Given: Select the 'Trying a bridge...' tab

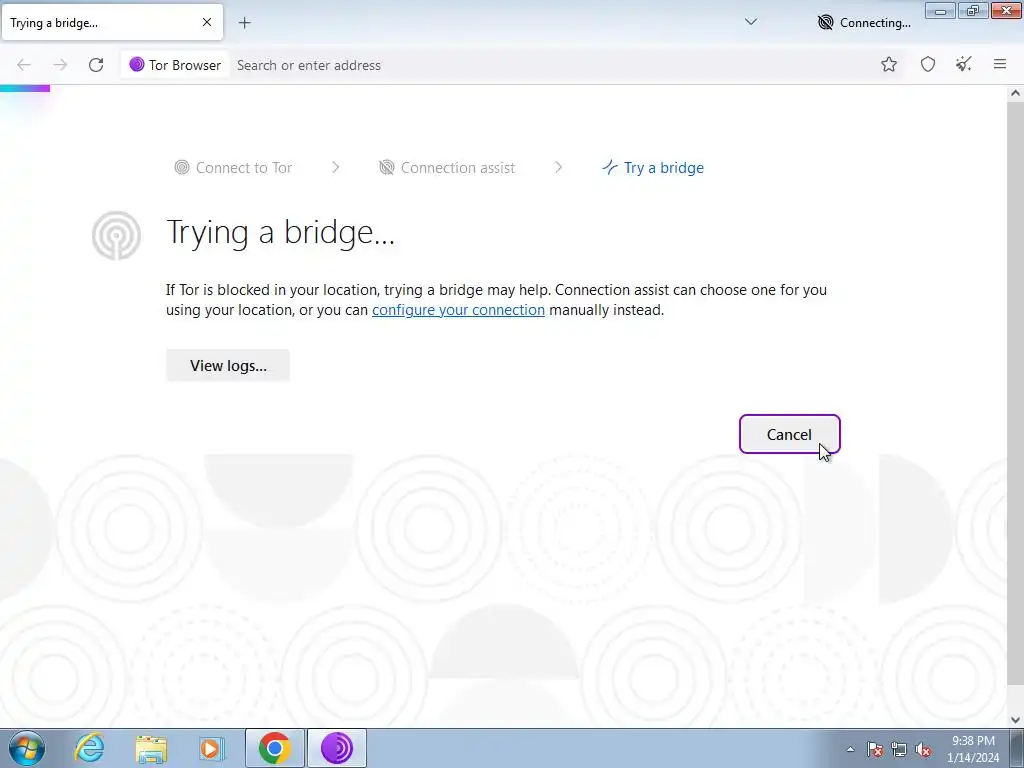Looking at the screenshot, I should coord(112,23).
